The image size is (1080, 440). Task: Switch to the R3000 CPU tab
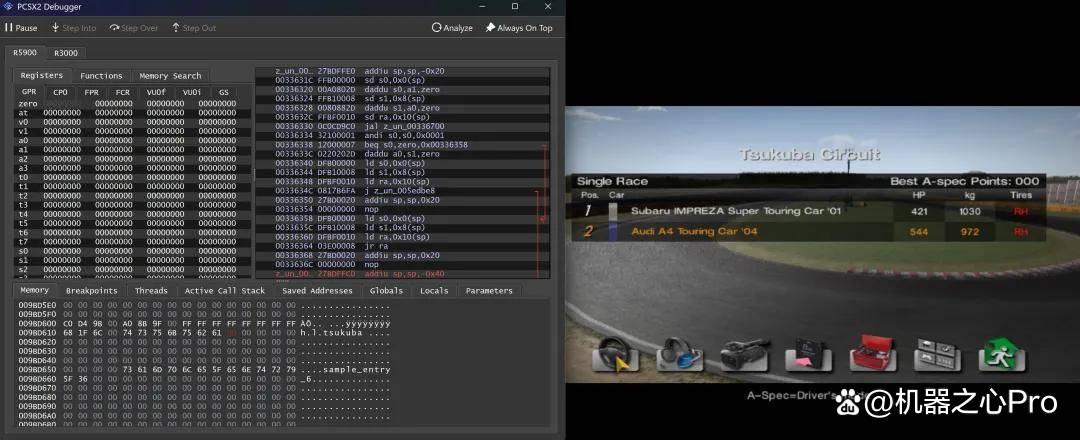click(66, 53)
